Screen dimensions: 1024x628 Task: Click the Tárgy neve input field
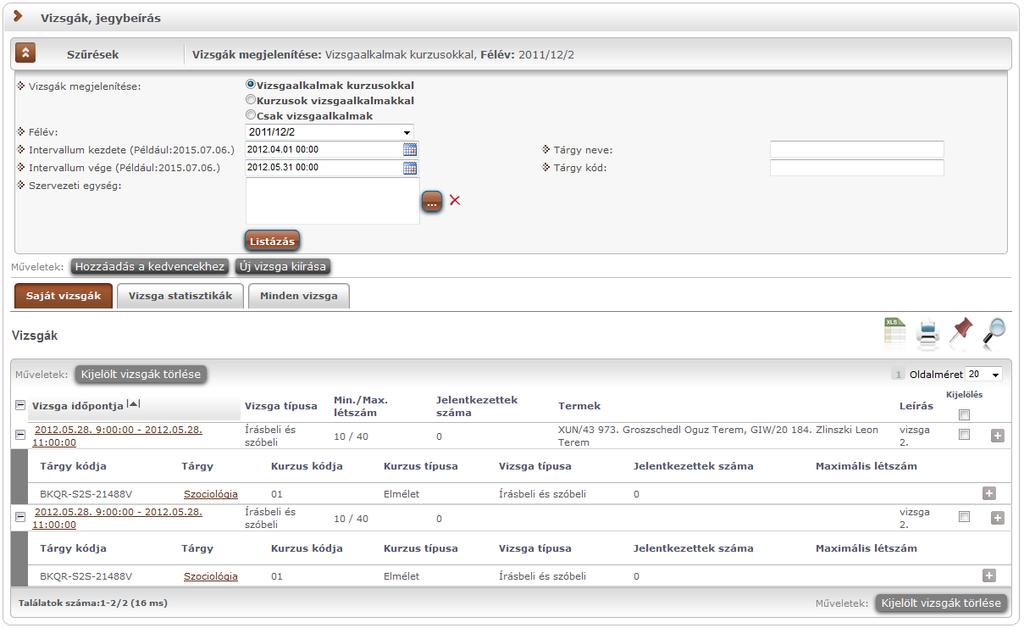(x=857, y=149)
